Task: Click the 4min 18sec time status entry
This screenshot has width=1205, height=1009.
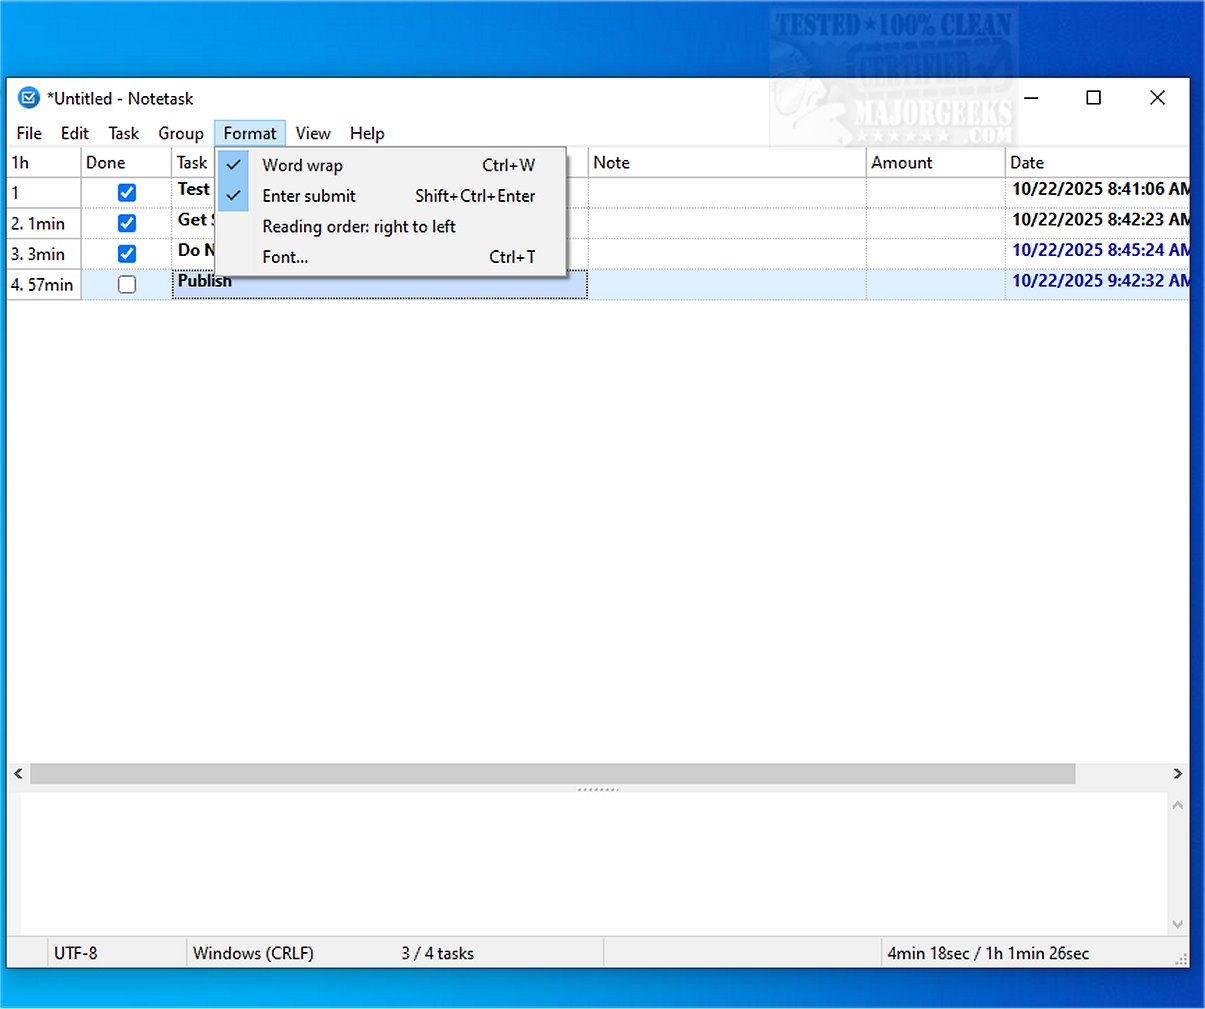Action: [x=988, y=953]
